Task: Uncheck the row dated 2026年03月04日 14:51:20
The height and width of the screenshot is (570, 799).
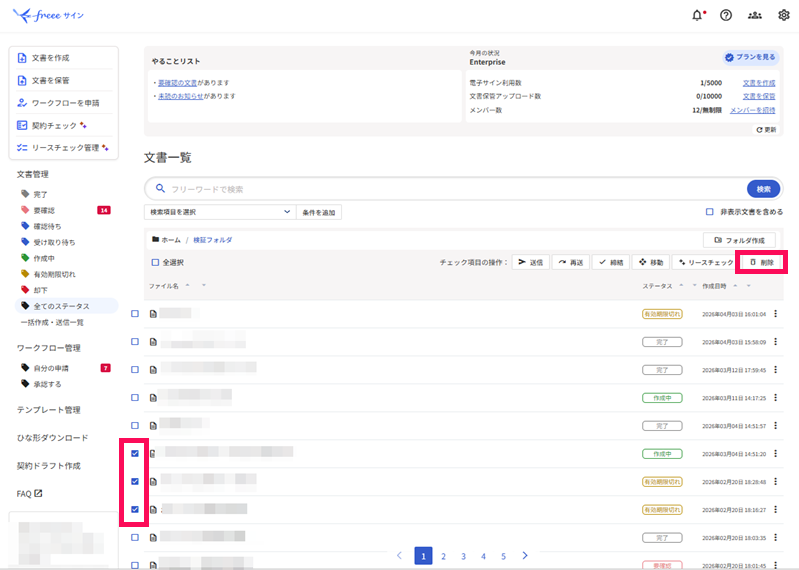Action: click(x=135, y=453)
